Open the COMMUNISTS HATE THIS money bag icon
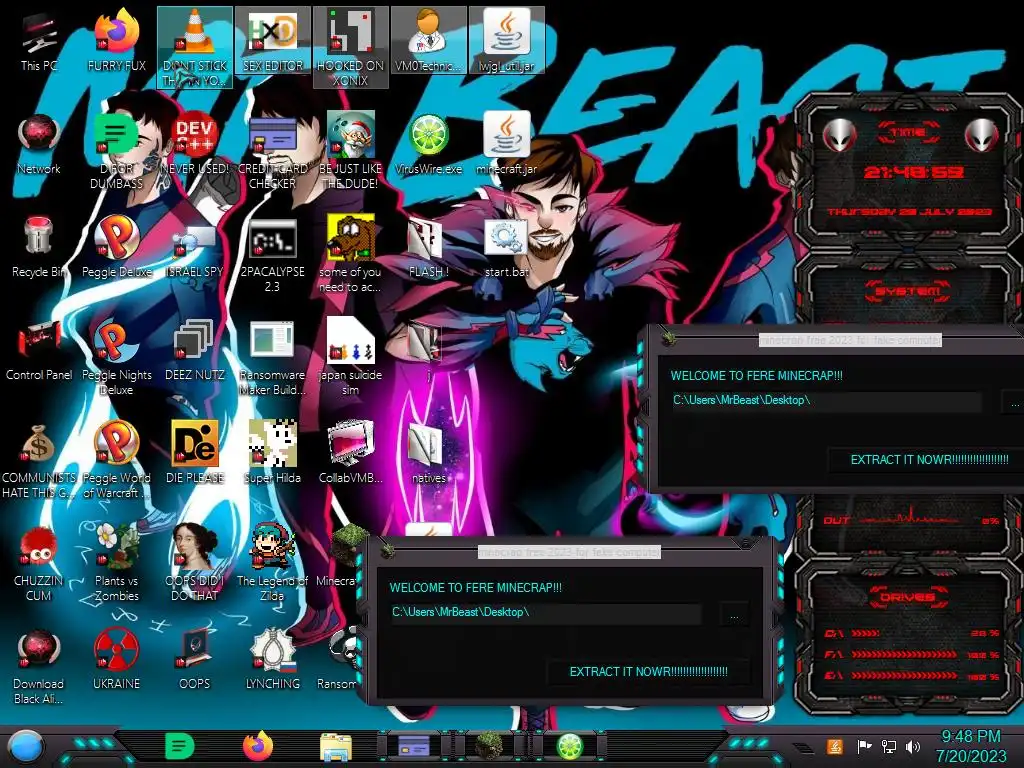Image resolution: width=1024 pixels, height=768 pixels. point(39,460)
